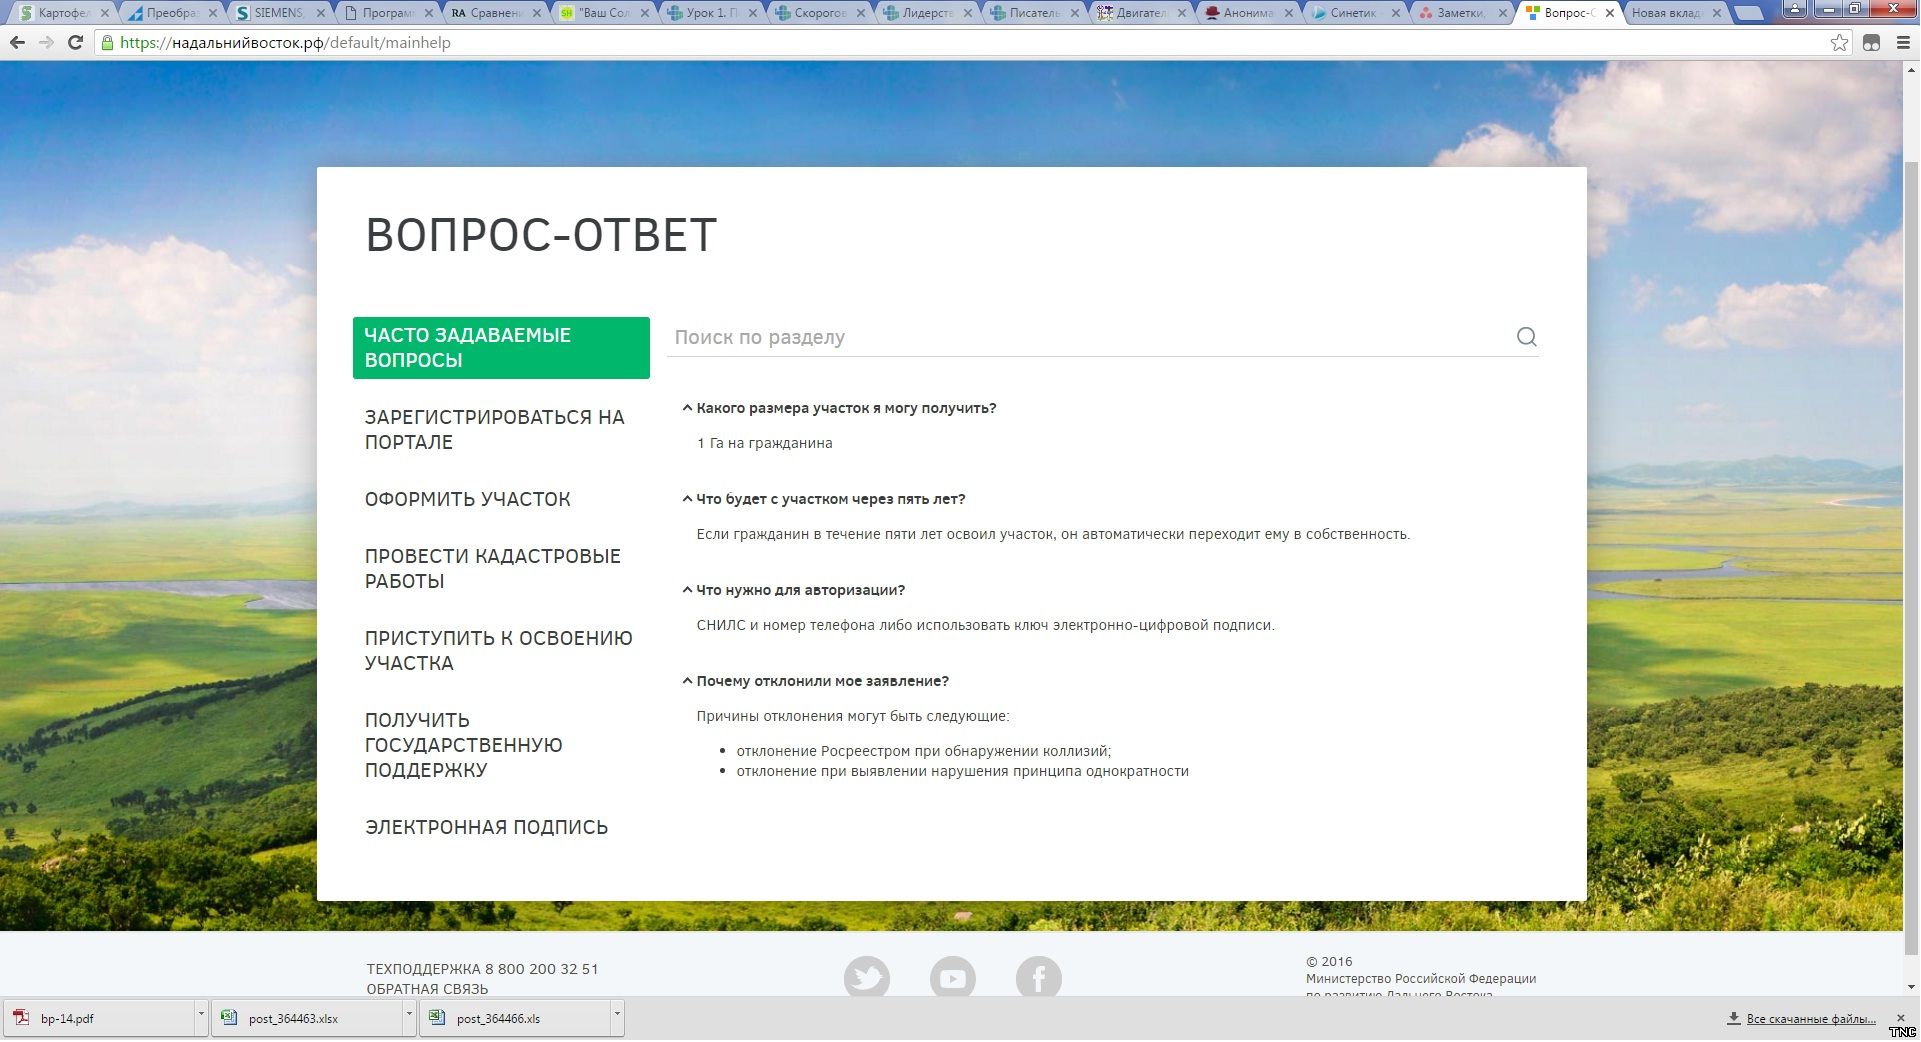Open 'Обратная связь' footer link
Screen dimensions: 1921x1042
(x=427, y=989)
